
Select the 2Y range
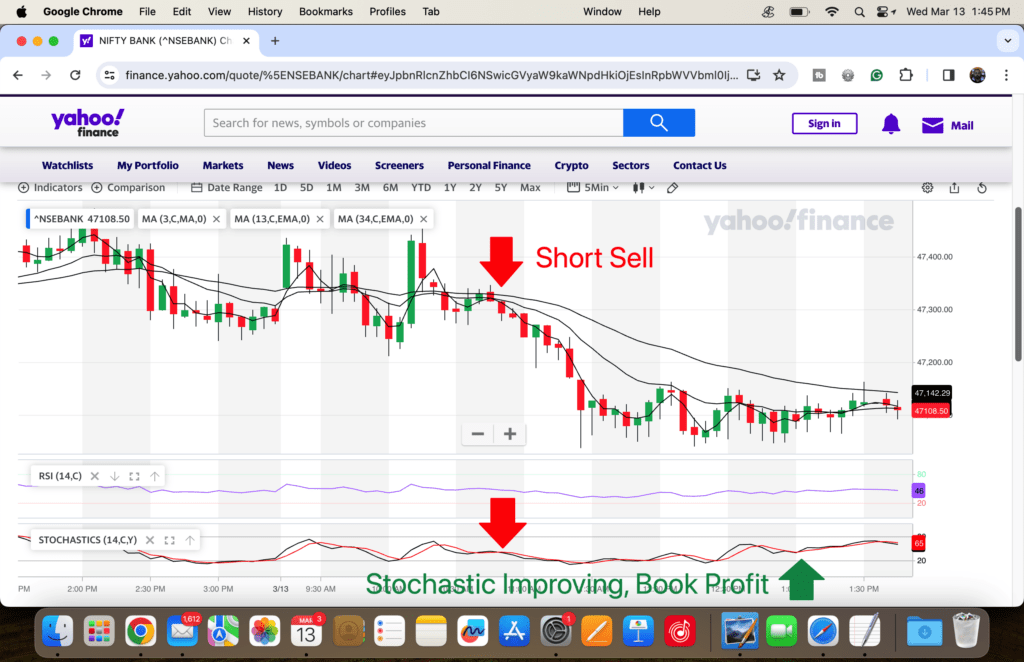pyautogui.click(x=475, y=187)
